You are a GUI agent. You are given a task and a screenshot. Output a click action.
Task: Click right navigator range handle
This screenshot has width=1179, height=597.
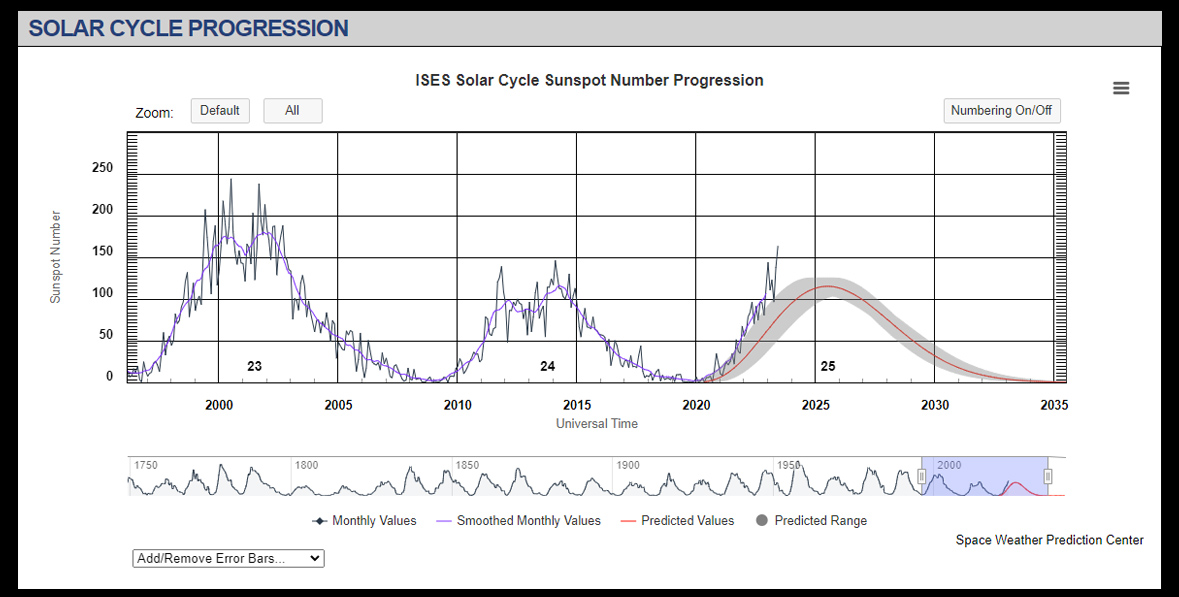click(x=1048, y=476)
